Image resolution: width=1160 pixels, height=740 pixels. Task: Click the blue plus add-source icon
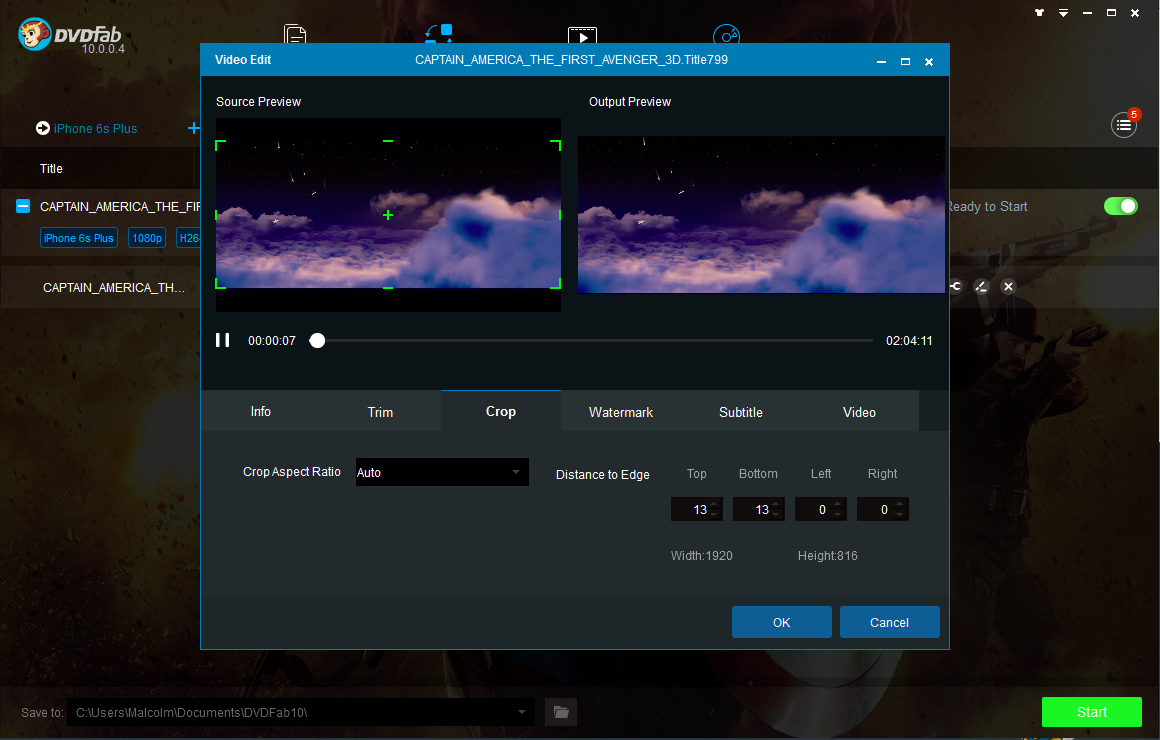click(194, 128)
